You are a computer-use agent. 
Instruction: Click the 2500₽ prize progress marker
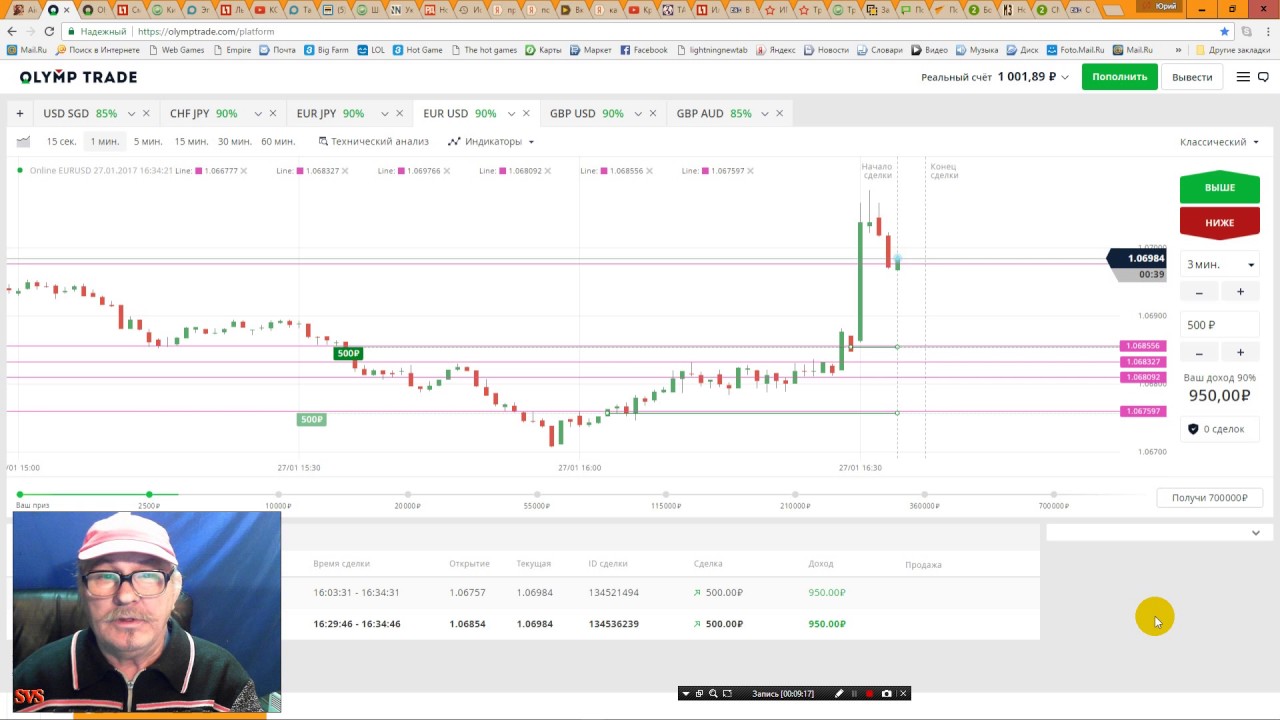click(x=149, y=494)
